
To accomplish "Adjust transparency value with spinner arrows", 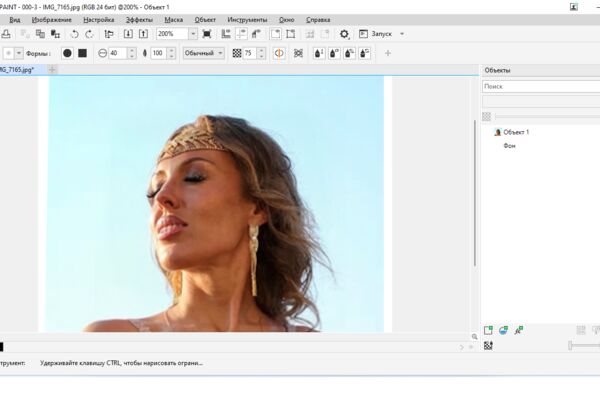I will pos(171,53).
